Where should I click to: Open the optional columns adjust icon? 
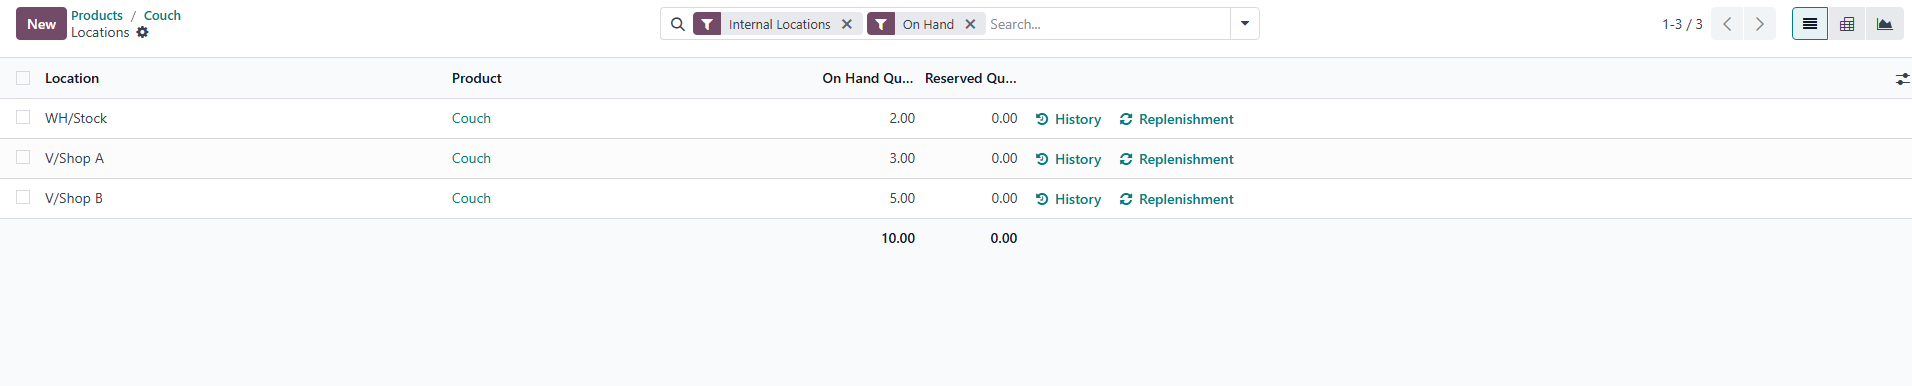pyautogui.click(x=1902, y=78)
